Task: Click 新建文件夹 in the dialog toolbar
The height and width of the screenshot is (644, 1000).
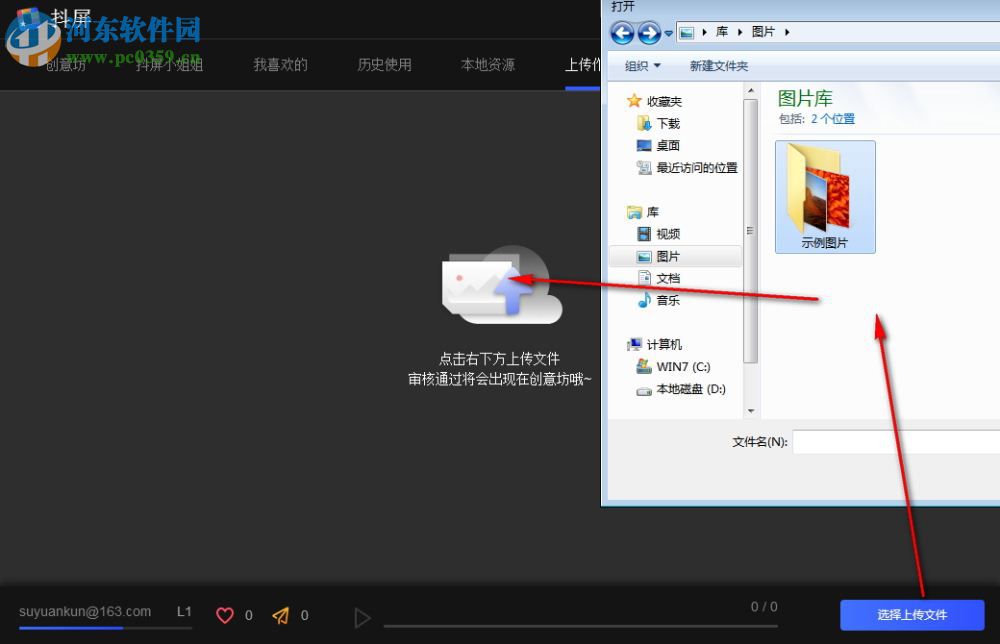Action: coord(718,65)
